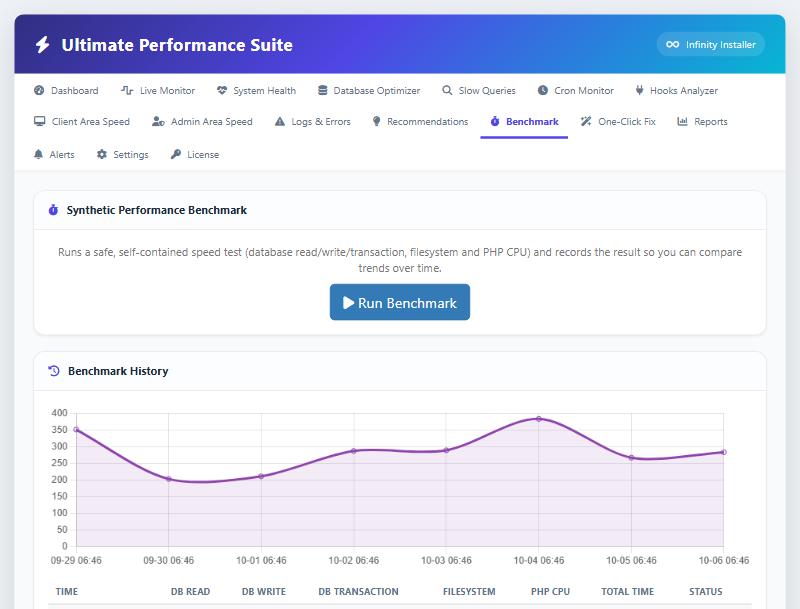
Task: Go to the Reports tab
Action: pos(703,121)
